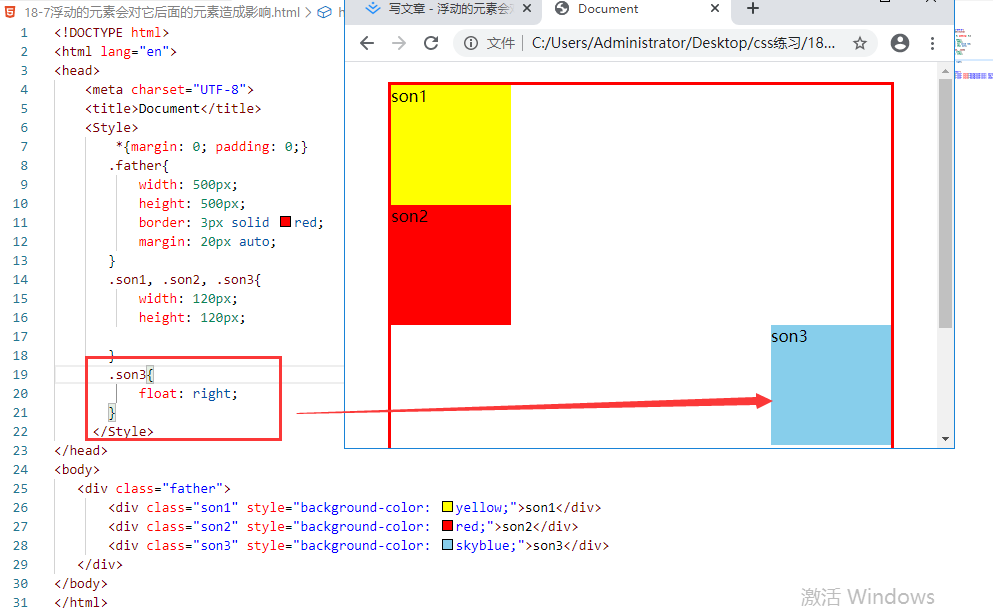Click the '<html lang="en">' line
Image resolution: width=993 pixels, height=611 pixels.
(115, 51)
